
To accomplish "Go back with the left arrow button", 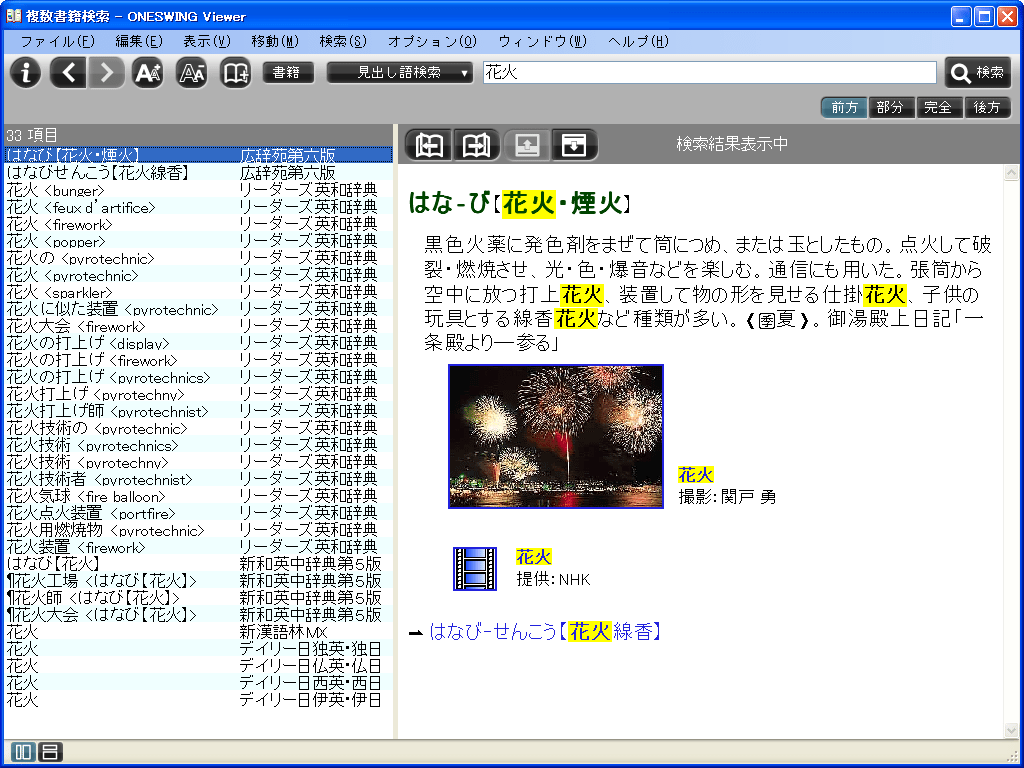I will pyautogui.click(x=68, y=72).
